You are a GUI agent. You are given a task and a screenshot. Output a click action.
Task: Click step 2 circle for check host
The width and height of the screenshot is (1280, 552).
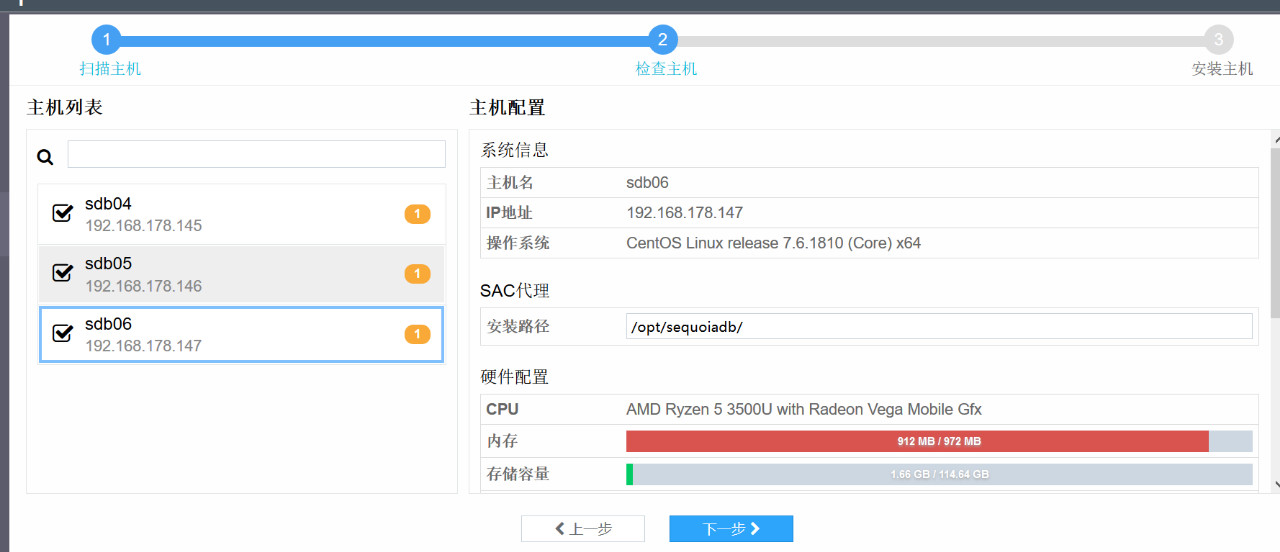(662, 40)
